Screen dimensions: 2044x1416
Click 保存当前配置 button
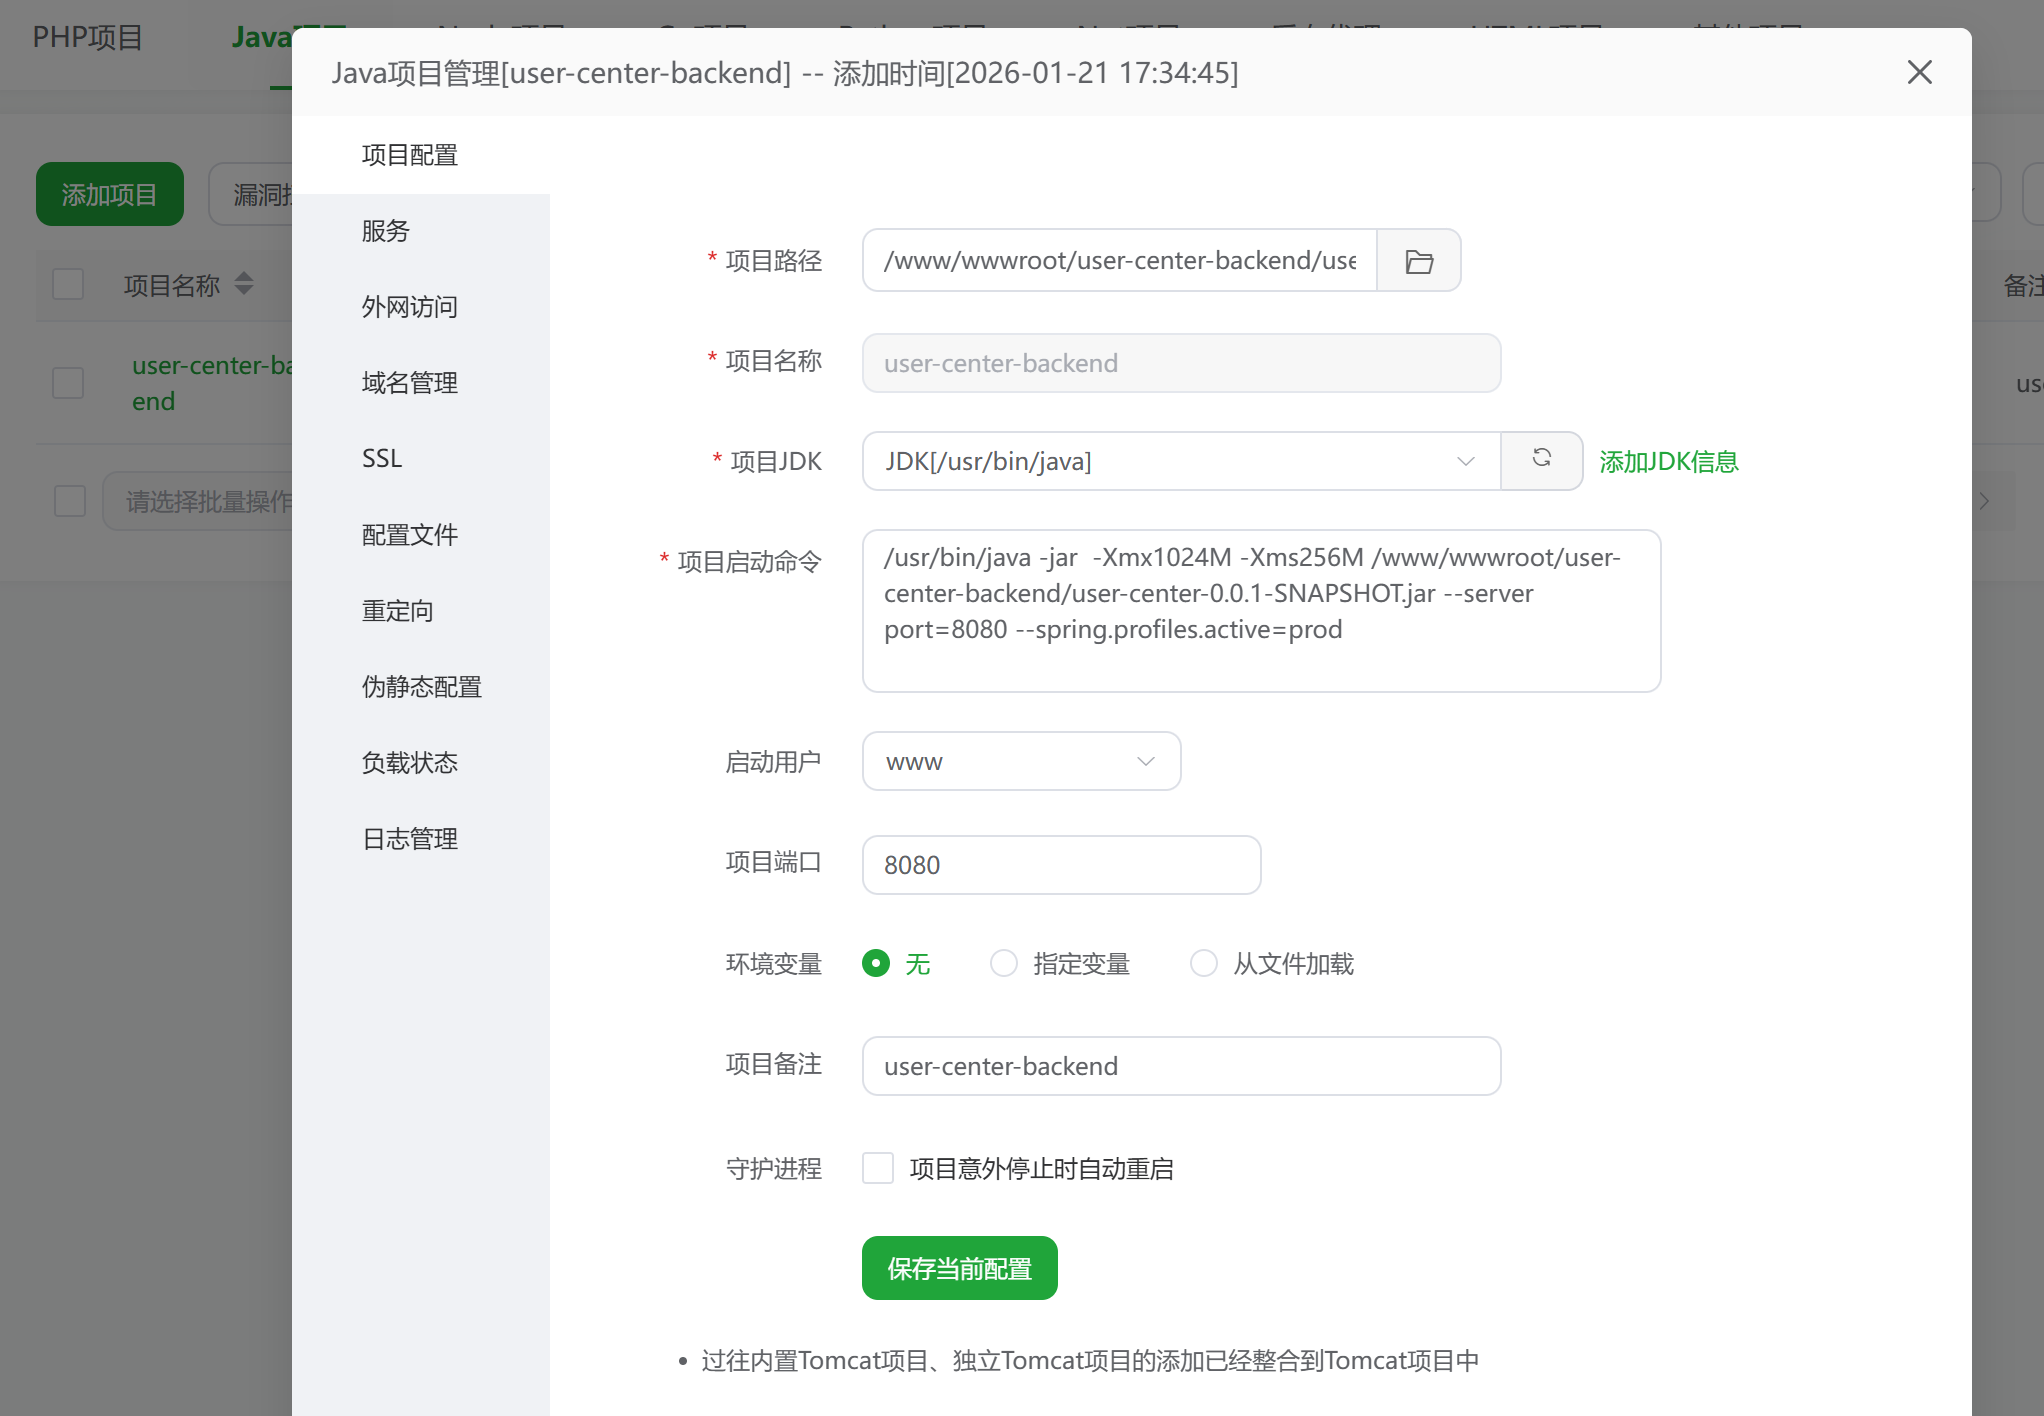pyautogui.click(x=959, y=1268)
